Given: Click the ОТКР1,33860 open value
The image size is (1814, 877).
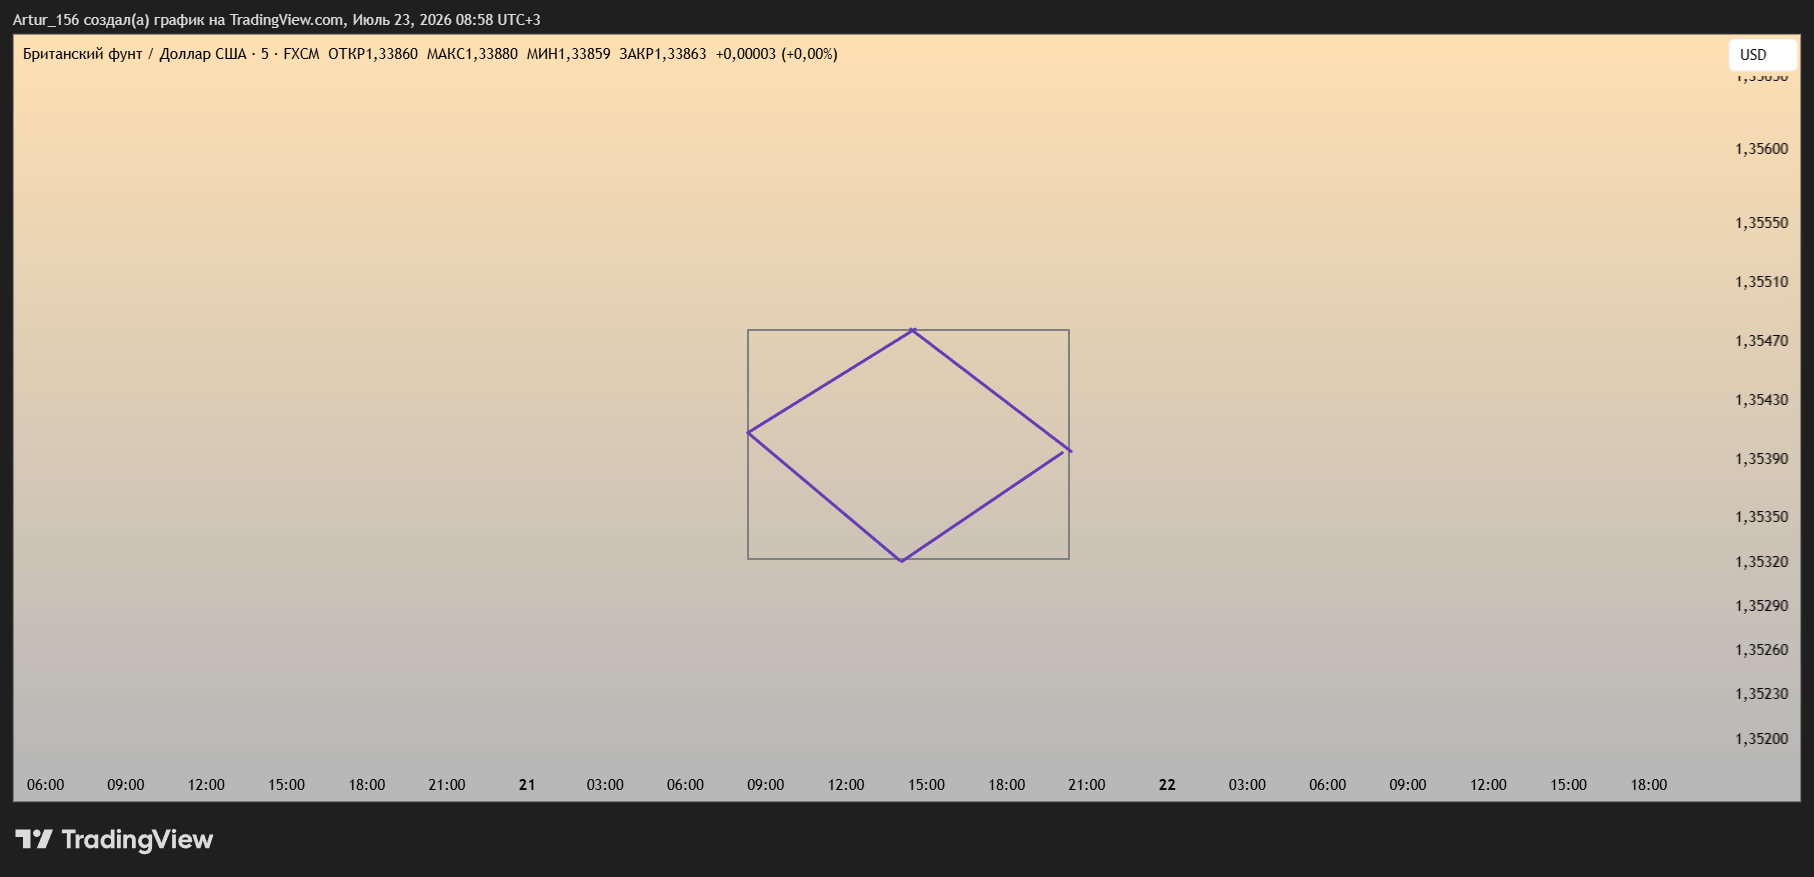Looking at the screenshot, I should pyautogui.click(x=373, y=54).
